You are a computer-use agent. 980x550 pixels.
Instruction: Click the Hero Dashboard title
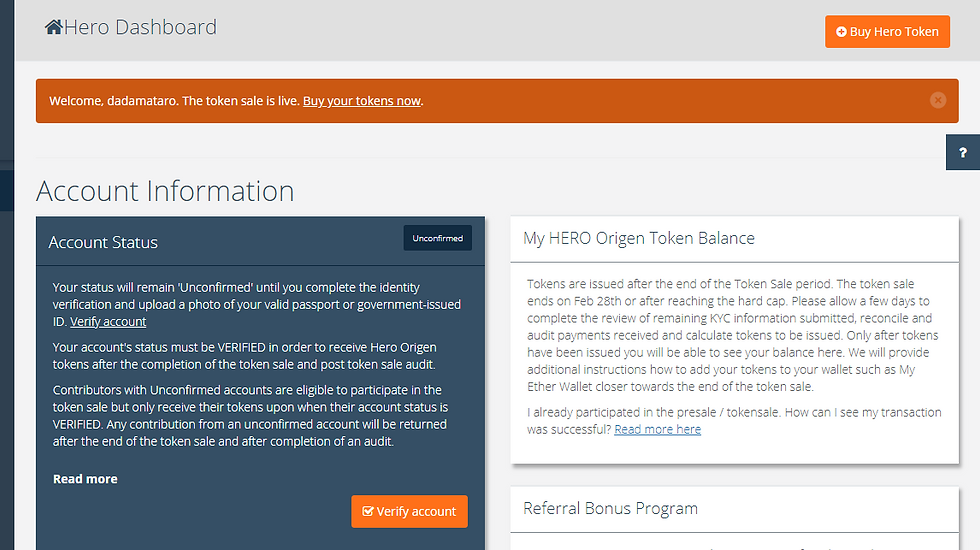[141, 27]
